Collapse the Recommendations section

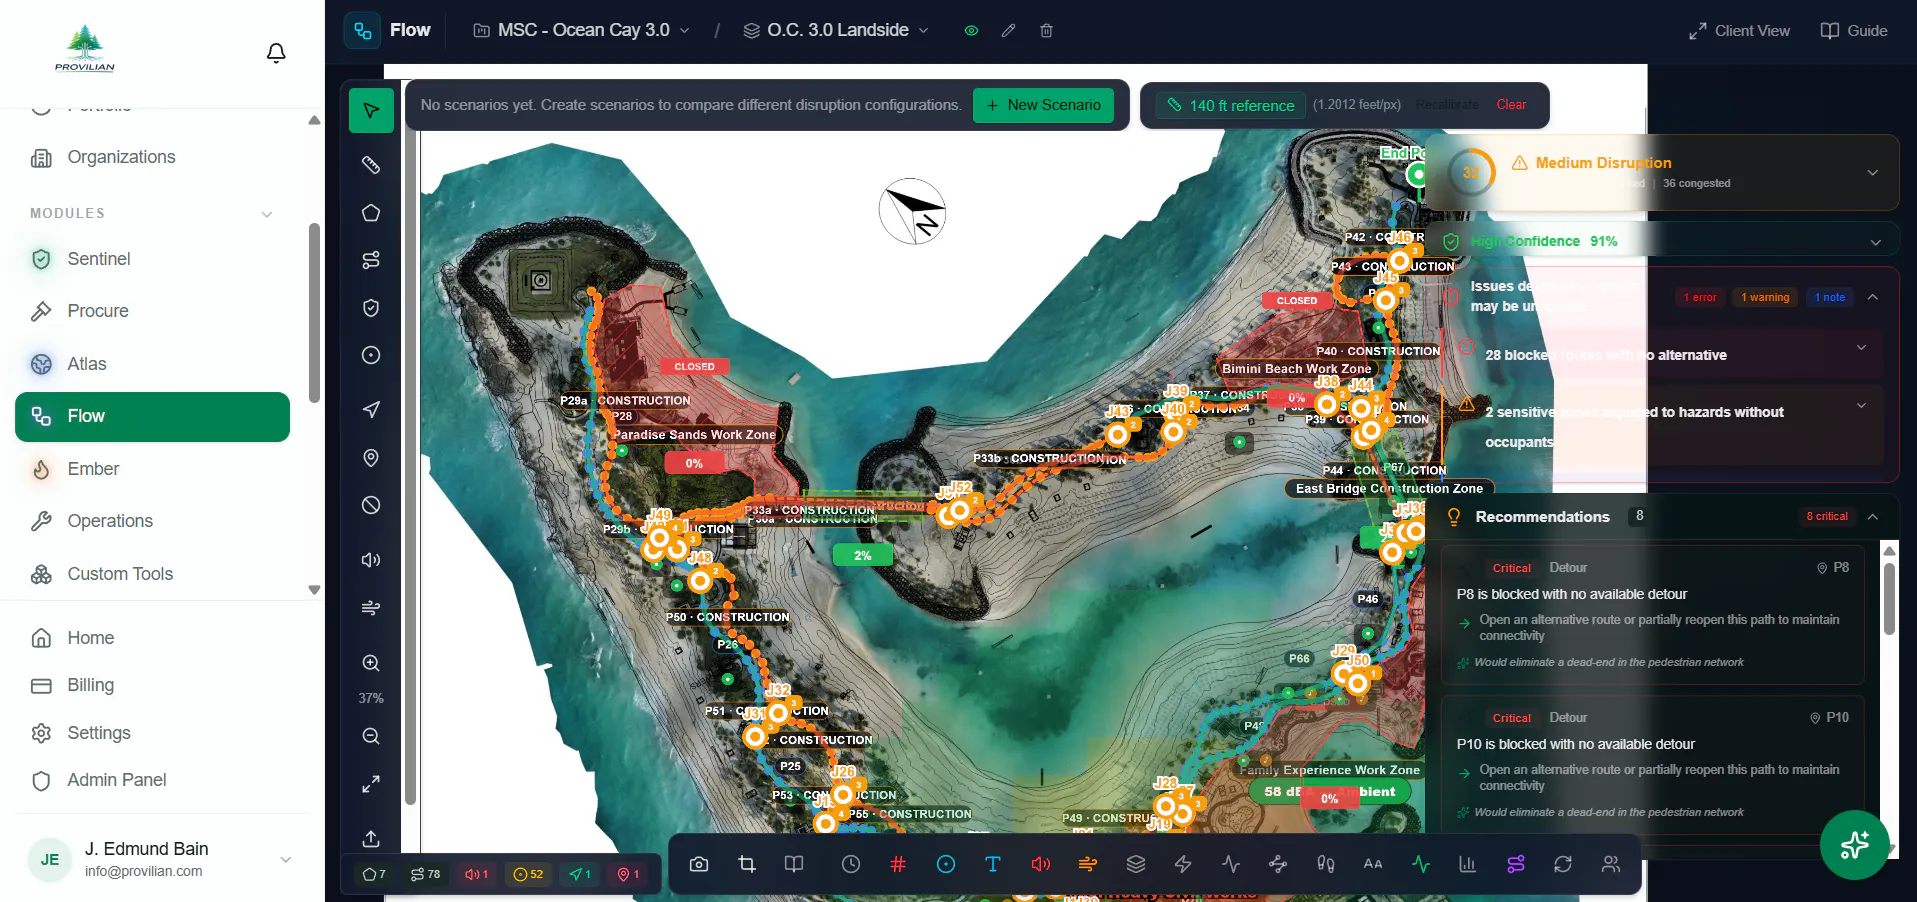tap(1872, 517)
